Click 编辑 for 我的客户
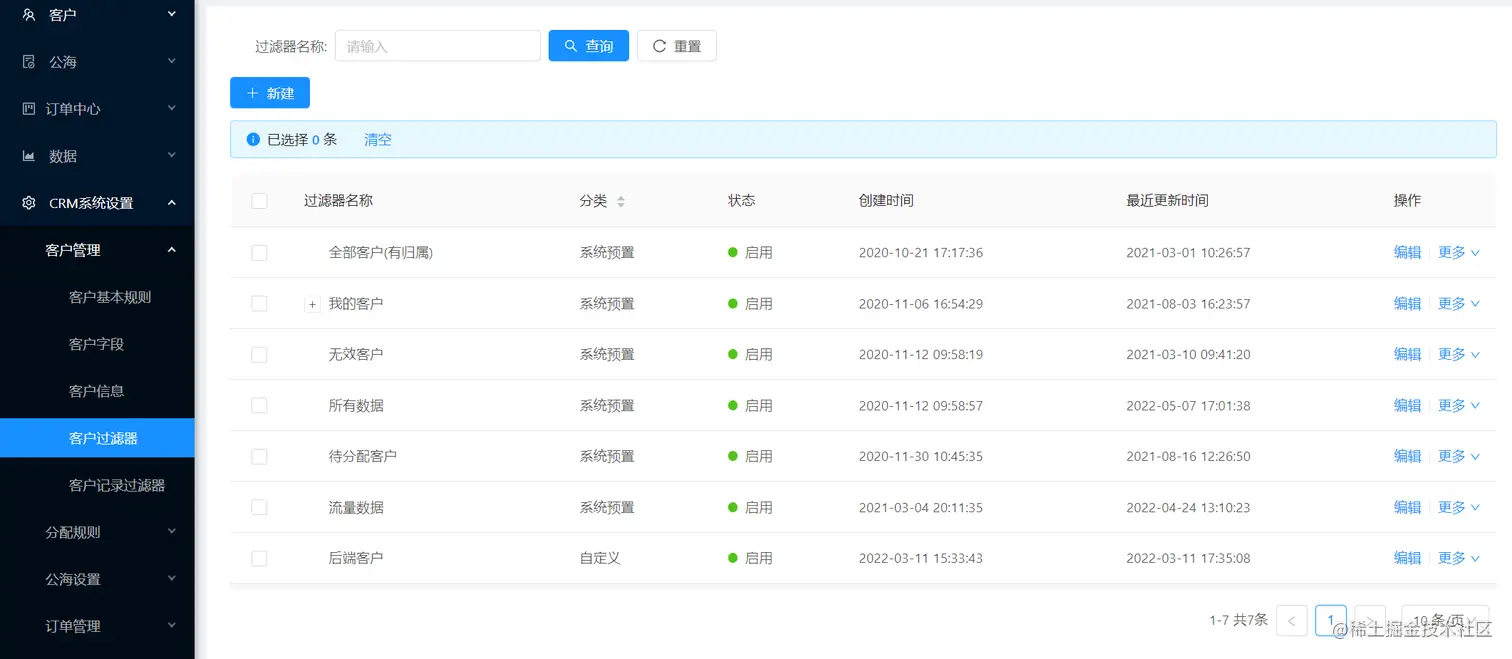Image resolution: width=1512 pixels, height=659 pixels. tap(1408, 303)
